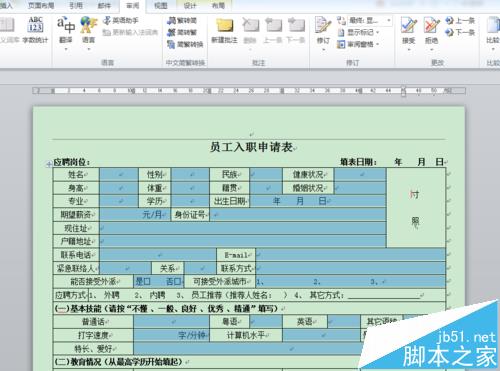
Task: Click the 语言 language globe icon
Action: pos(88,25)
